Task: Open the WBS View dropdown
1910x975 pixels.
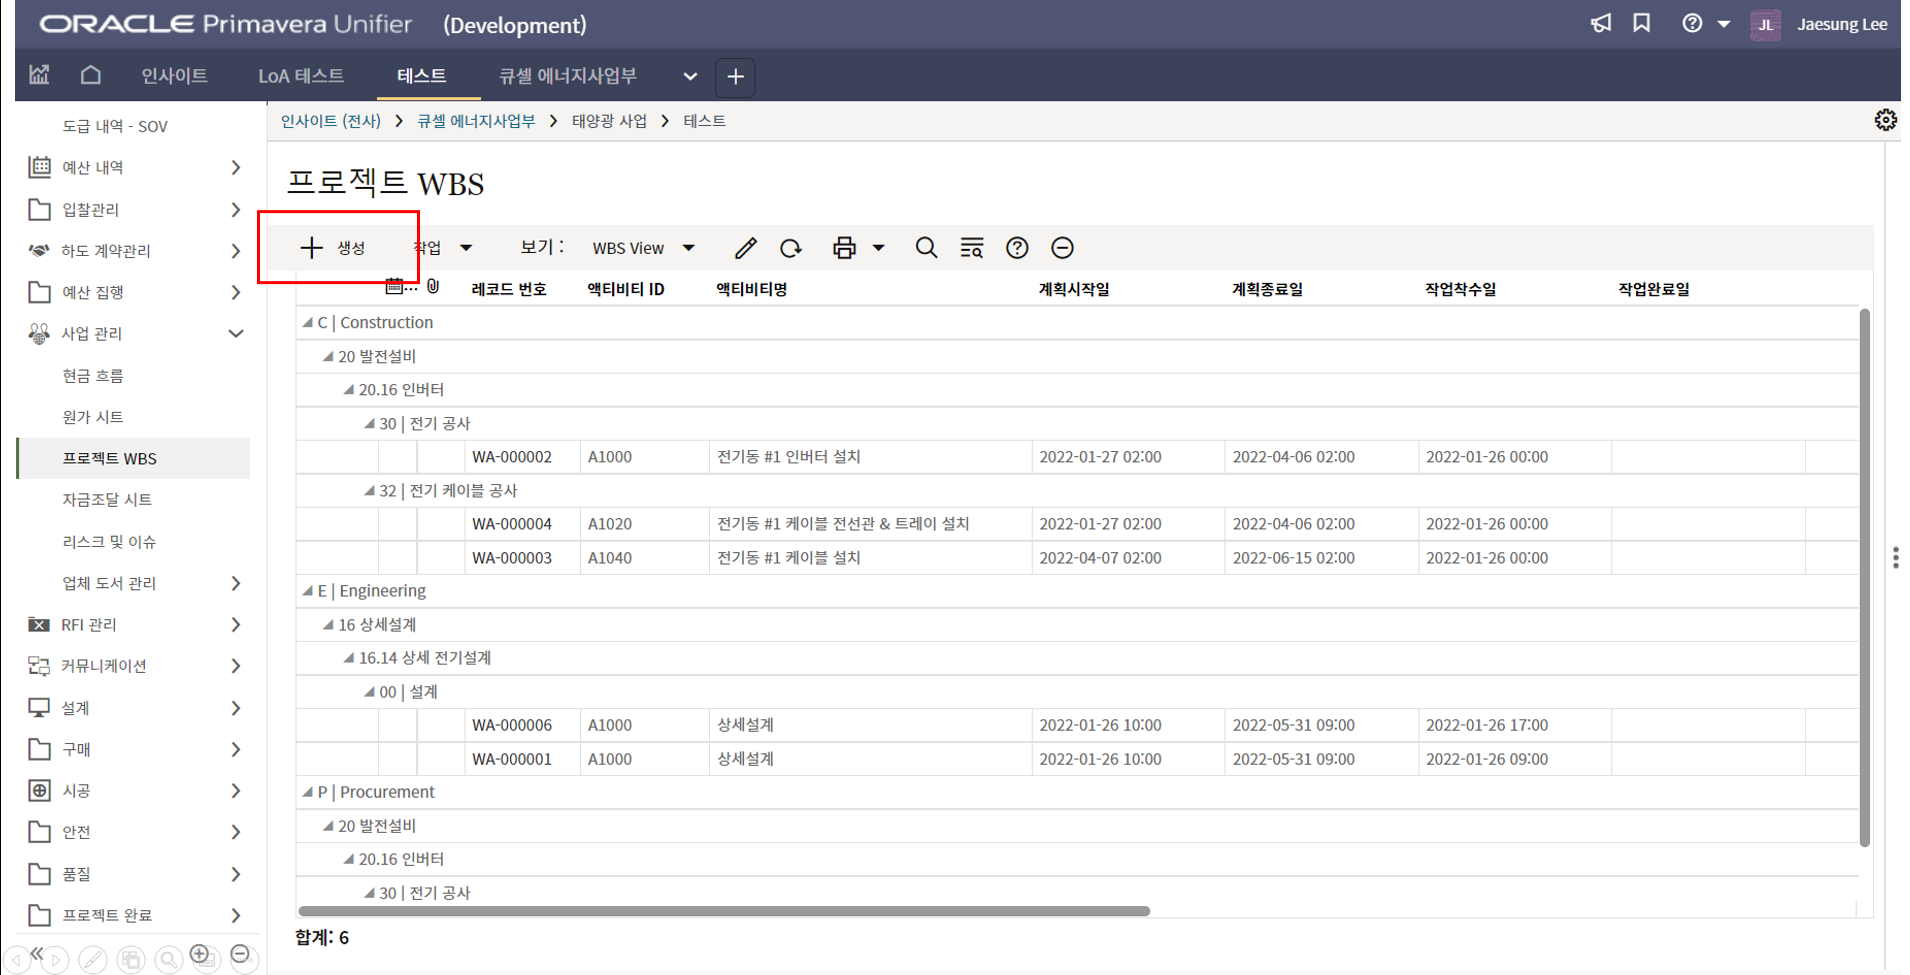Action: tap(643, 248)
